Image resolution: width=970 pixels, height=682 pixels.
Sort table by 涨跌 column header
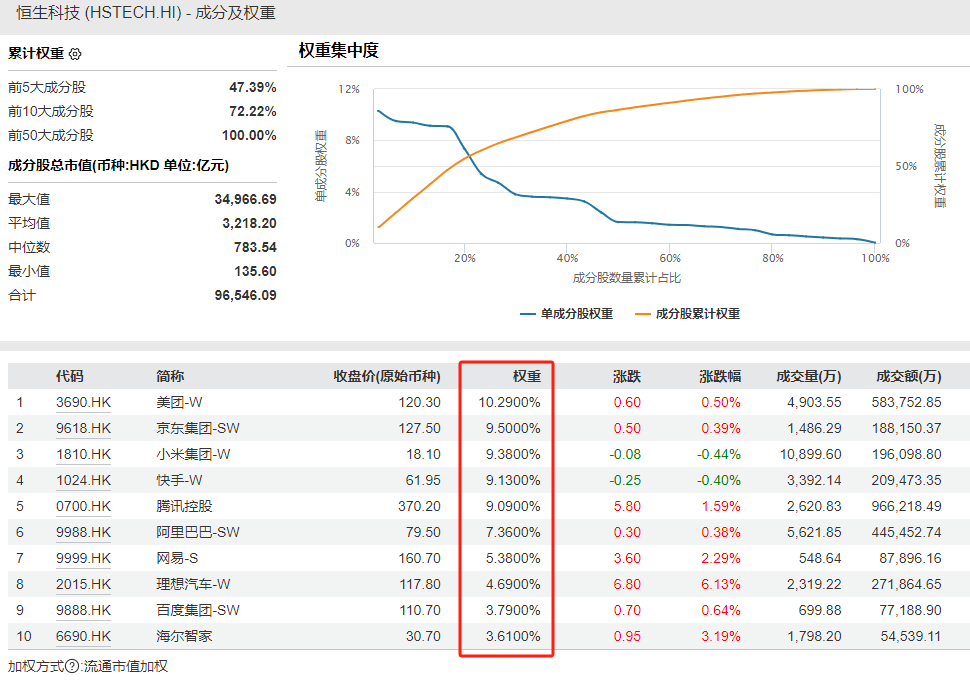(x=627, y=376)
